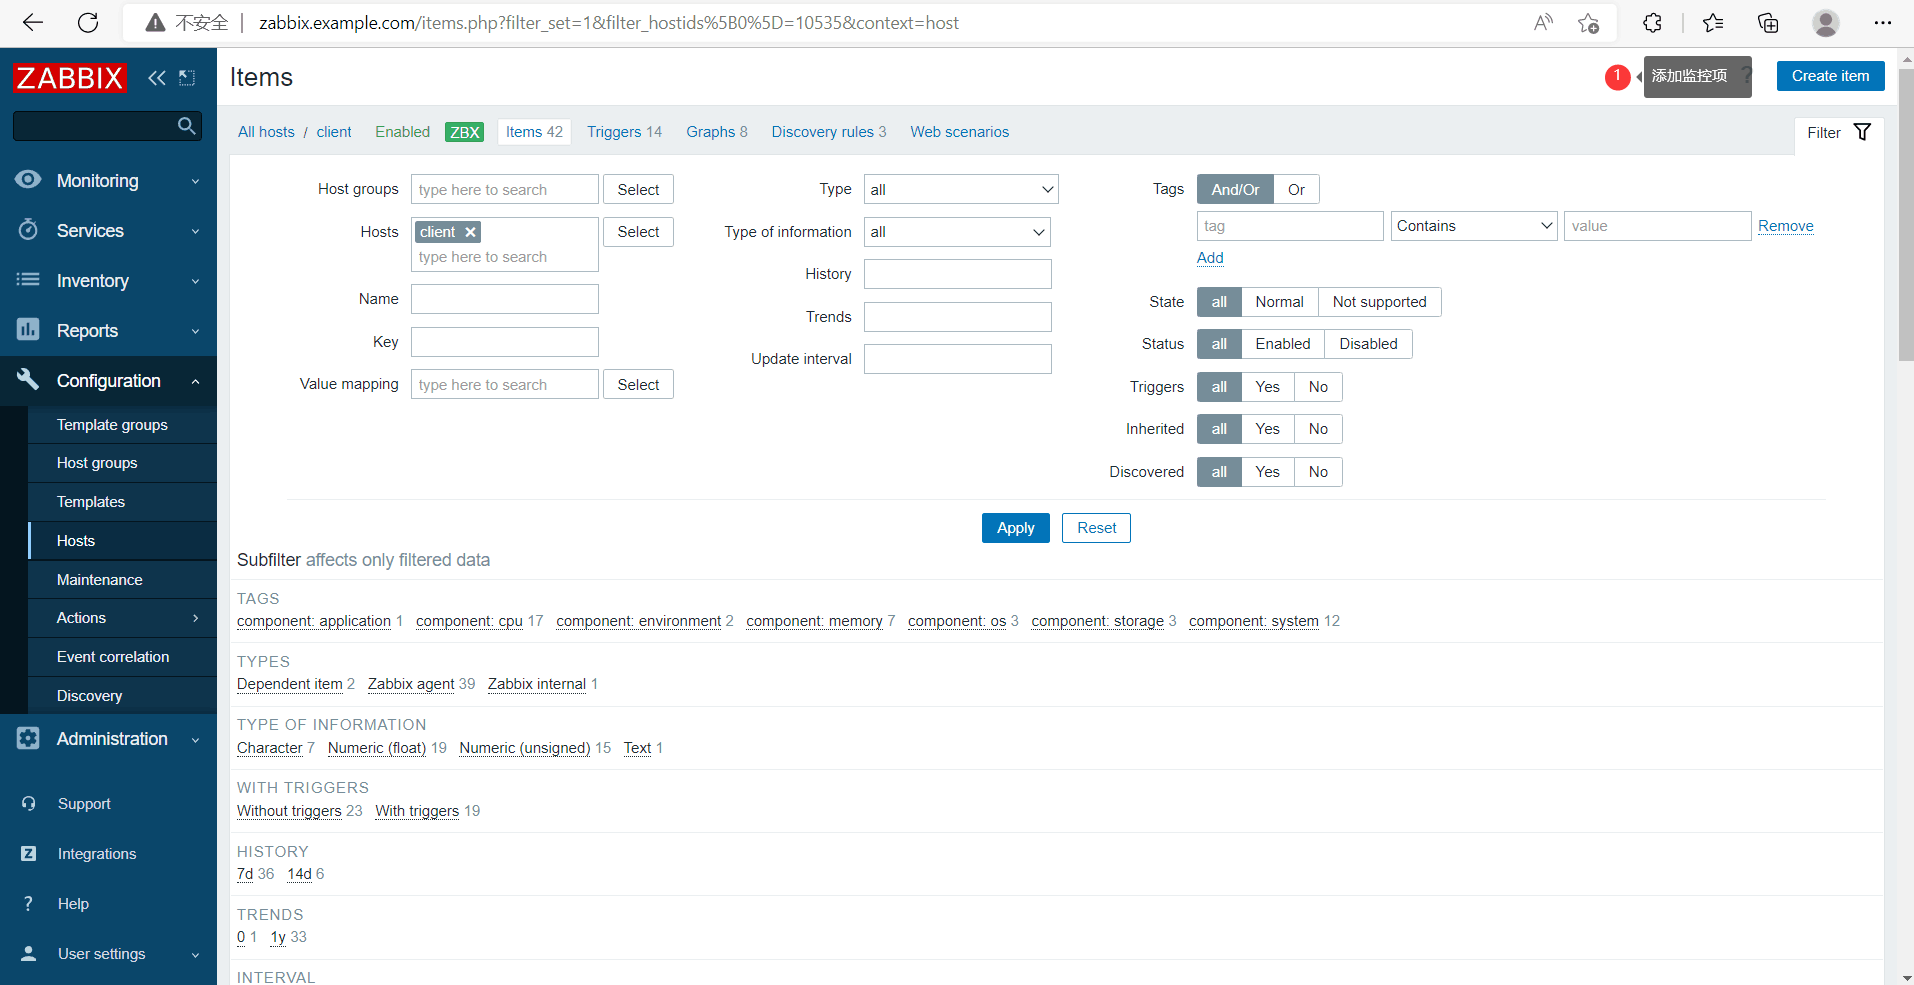Screen dimensions: 1914x985
Task: Remove the client host tag
Action: (x=470, y=232)
